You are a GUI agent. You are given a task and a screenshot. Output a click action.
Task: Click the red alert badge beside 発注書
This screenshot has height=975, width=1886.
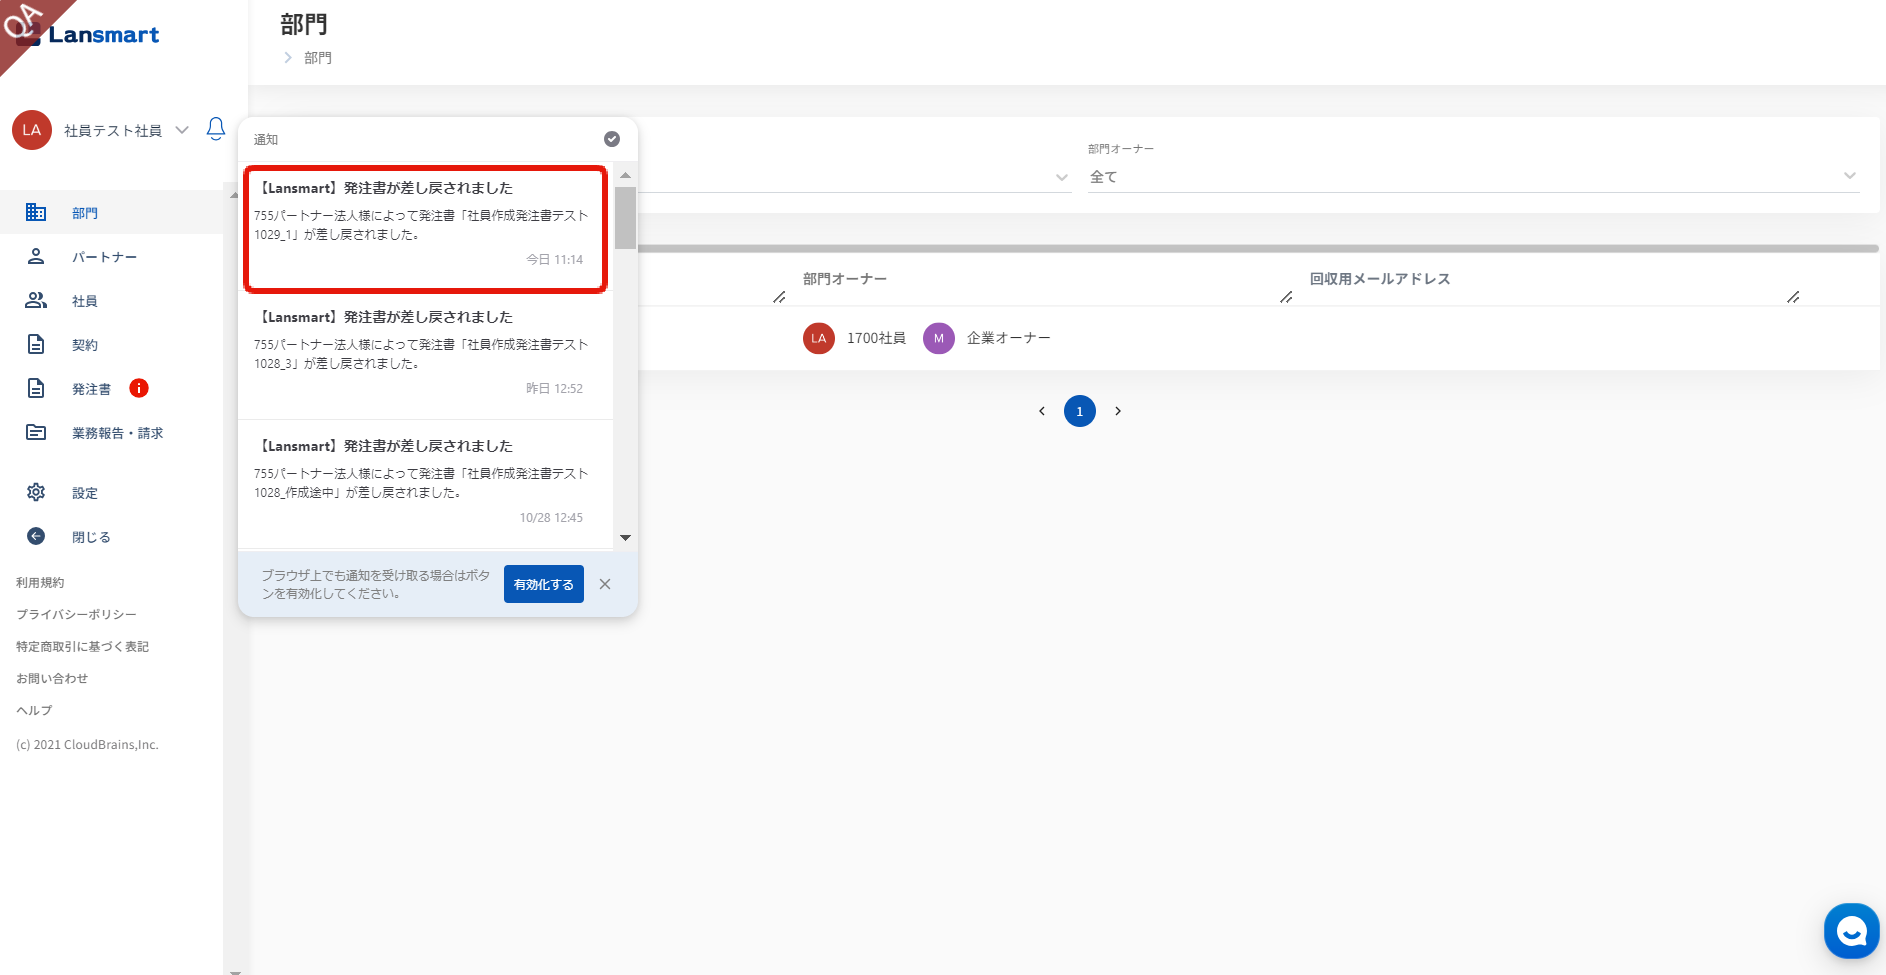click(x=139, y=388)
